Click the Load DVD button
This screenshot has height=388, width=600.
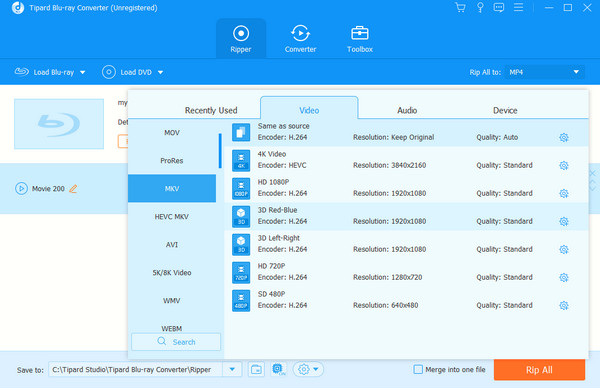point(127,72)
